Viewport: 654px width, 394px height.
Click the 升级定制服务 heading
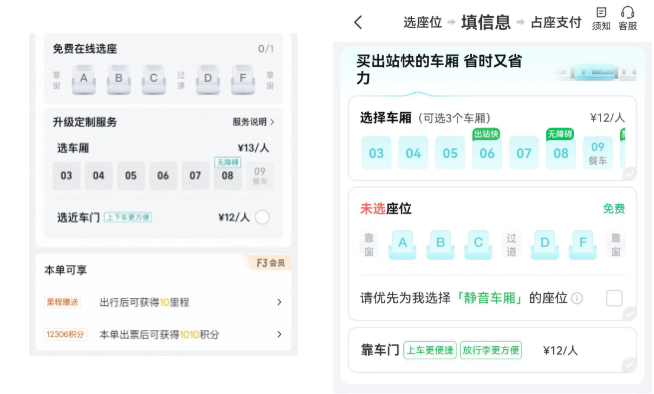click(85, 122)
